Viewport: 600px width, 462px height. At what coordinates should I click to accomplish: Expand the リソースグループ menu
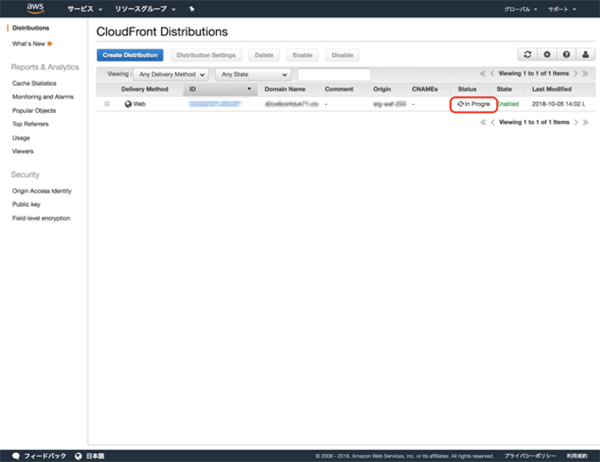point(145,9)
